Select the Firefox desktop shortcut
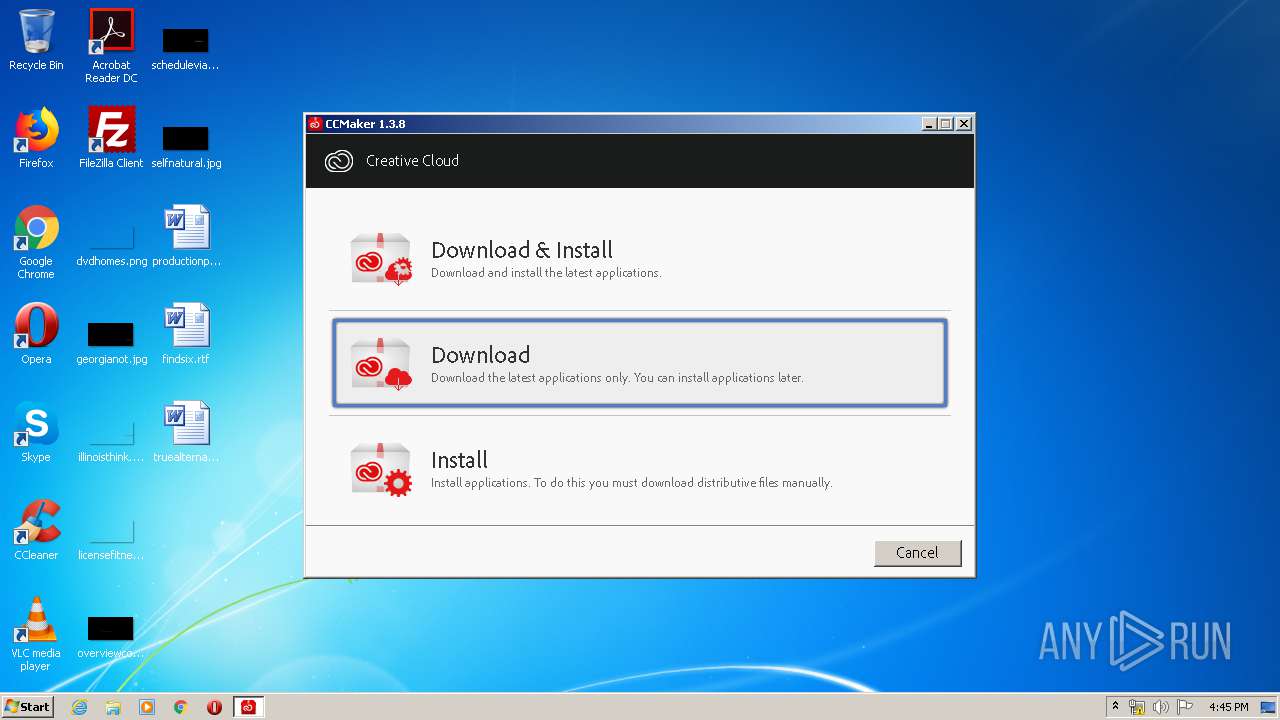1280x720 pixels. [36, 138]
